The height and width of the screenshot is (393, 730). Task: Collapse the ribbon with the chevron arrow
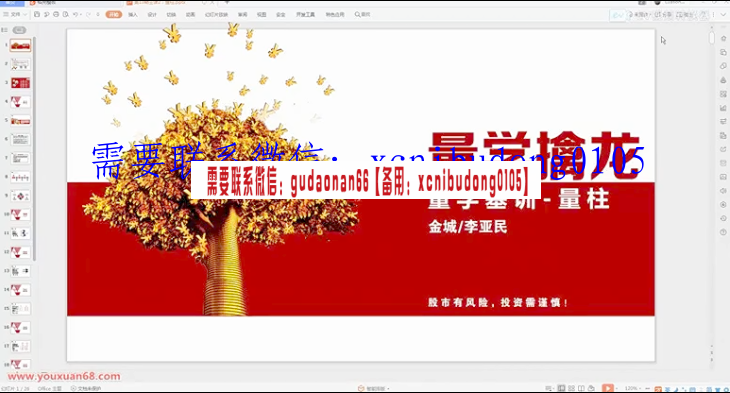tap(723, 15)
